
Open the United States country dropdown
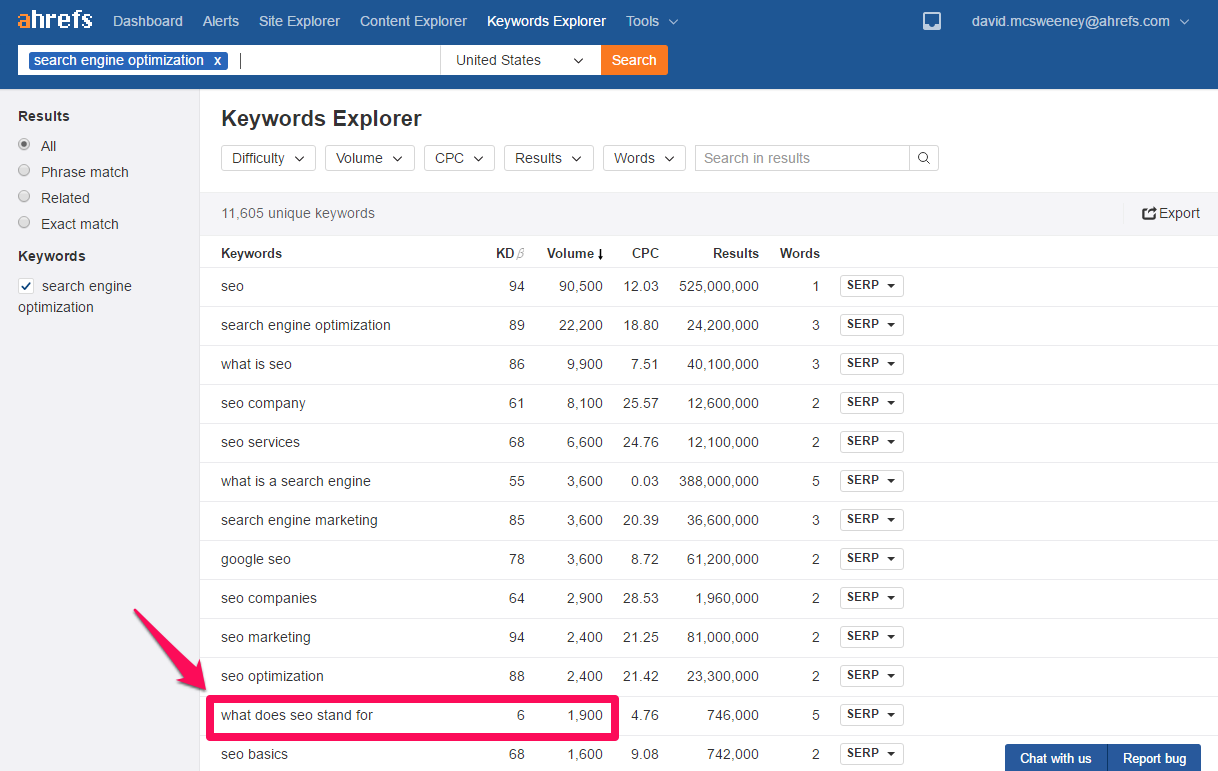coord(520,60)
